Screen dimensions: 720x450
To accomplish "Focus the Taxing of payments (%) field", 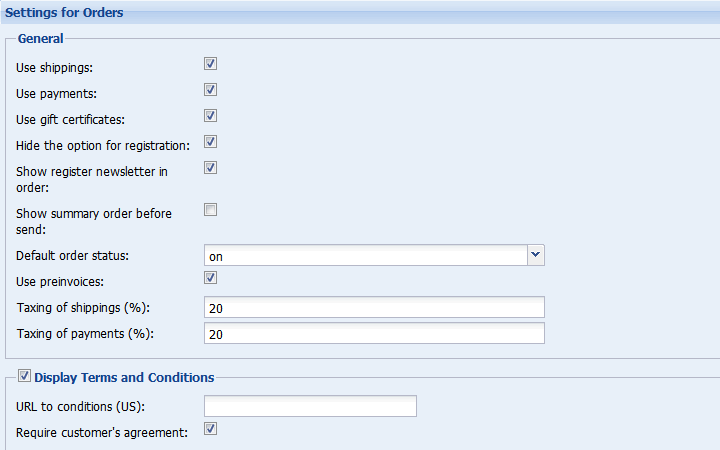I will click(x=374, y=333).
